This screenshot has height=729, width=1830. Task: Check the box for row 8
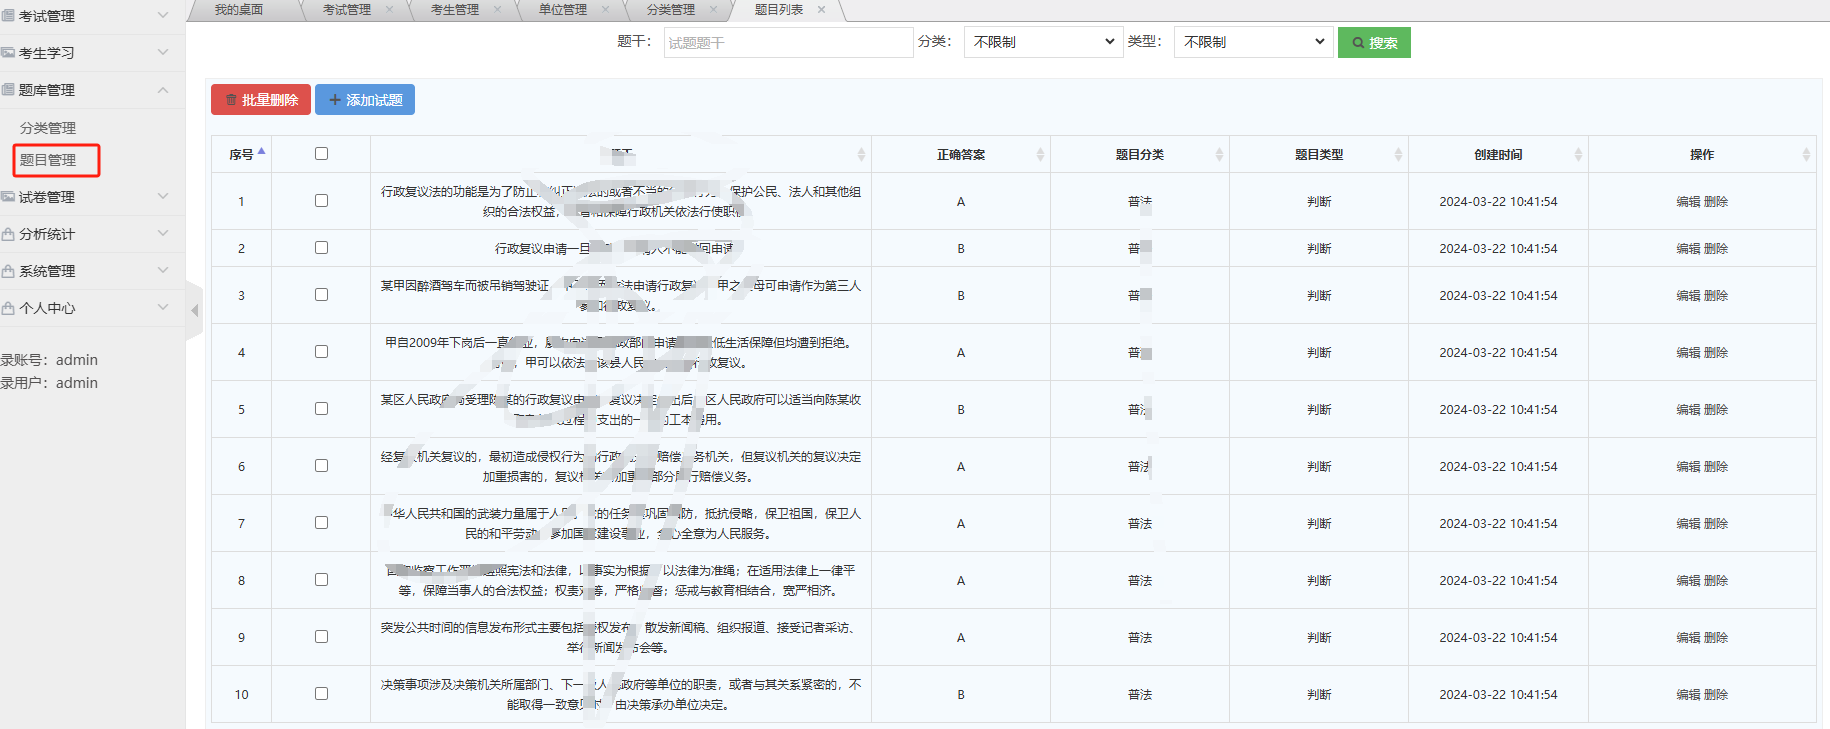(x=321, y=579)
